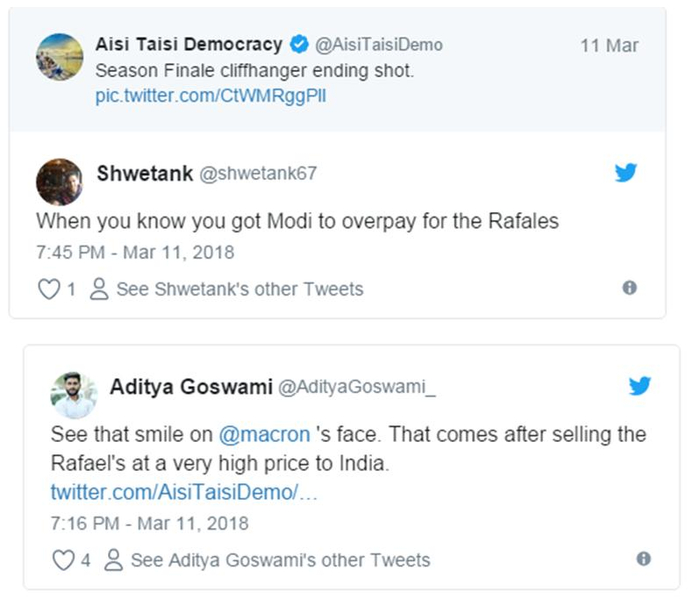Viewport: 700px width, 599px height.
Task: Click Twitter bird icon on Aditya Goswami's tweet
Action: (640, 386)
